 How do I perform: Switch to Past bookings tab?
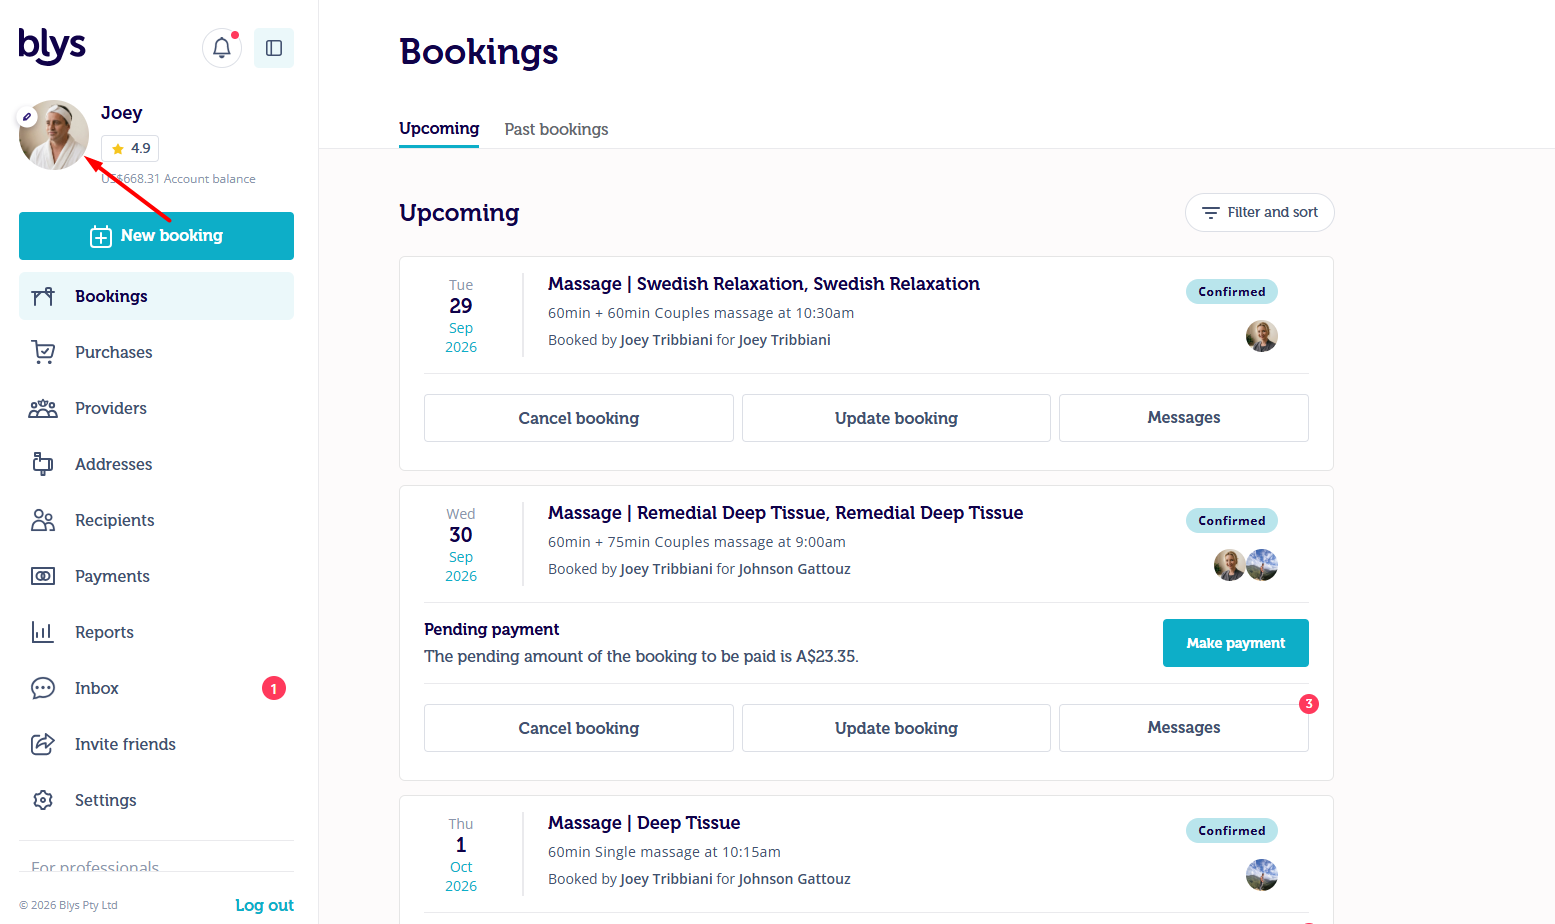(556, 129)
